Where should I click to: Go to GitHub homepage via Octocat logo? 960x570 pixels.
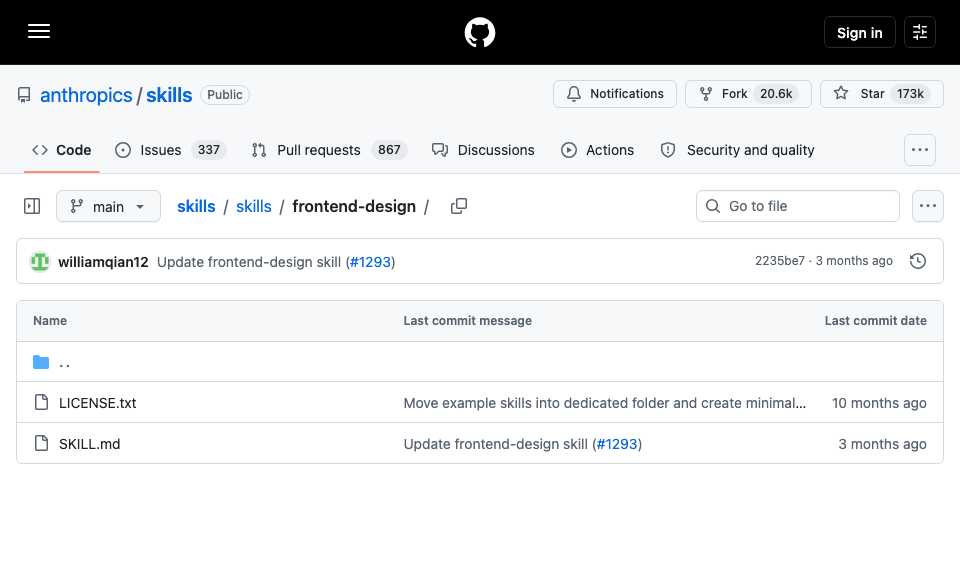479,32
